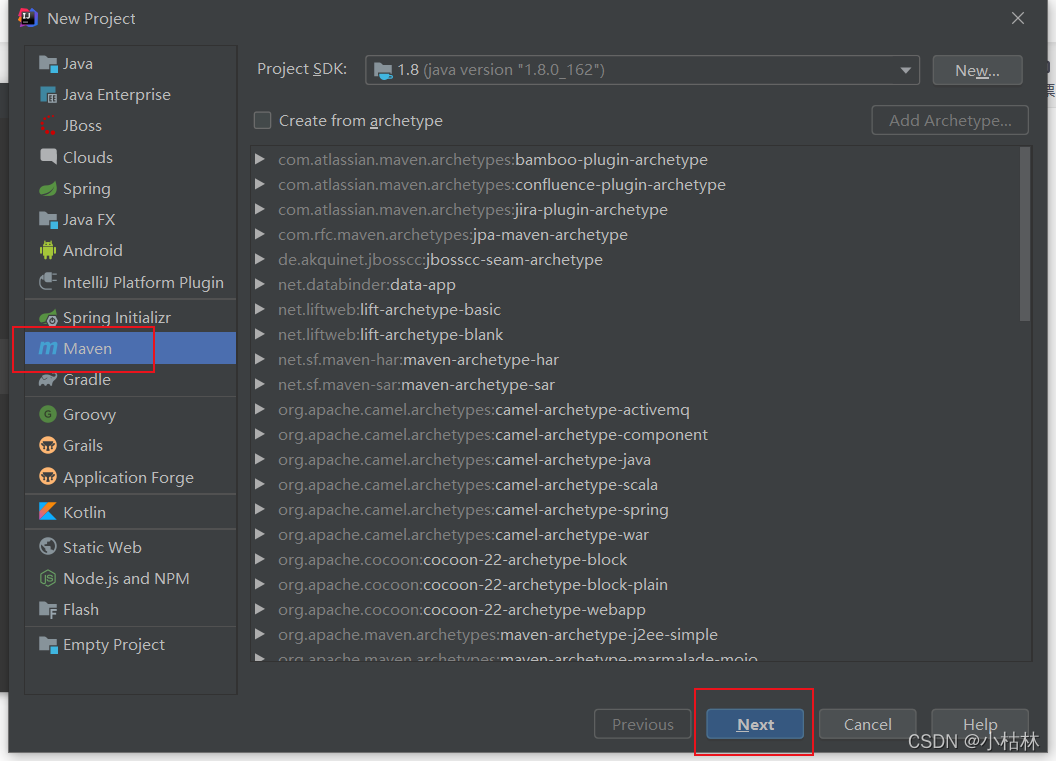Viewport: 1056px width, 761px height.
Task: Expand cocoon-22-archetype-block entry
Action: 260,559
